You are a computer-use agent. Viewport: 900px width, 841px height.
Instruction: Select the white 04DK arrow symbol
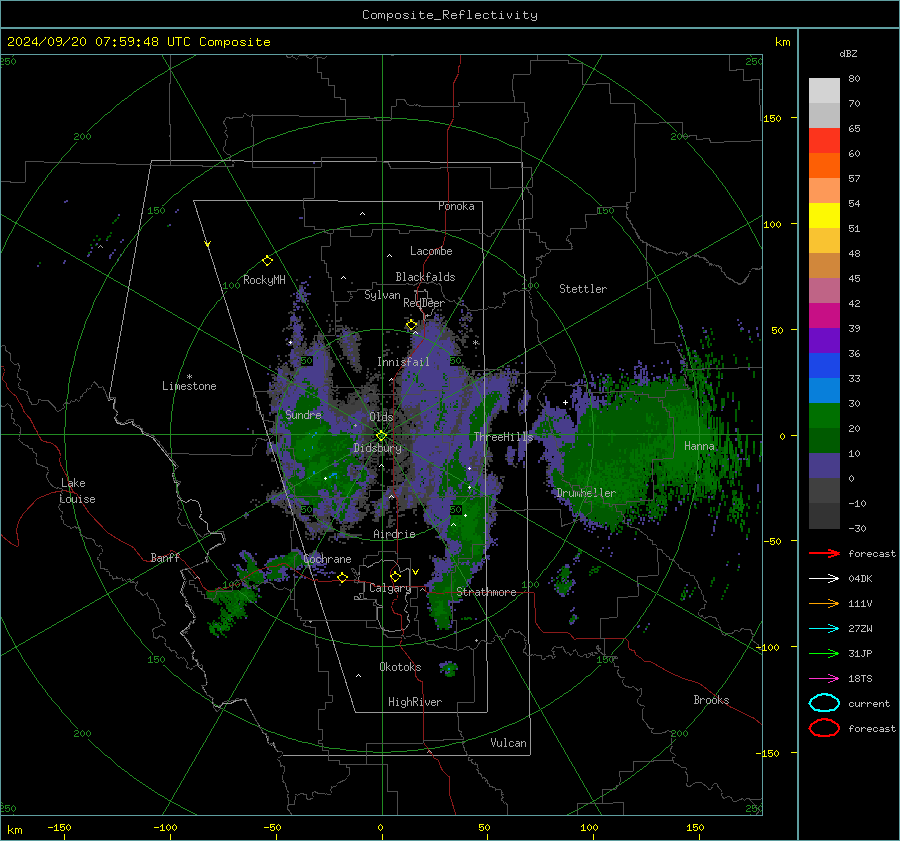click(824, 578)
